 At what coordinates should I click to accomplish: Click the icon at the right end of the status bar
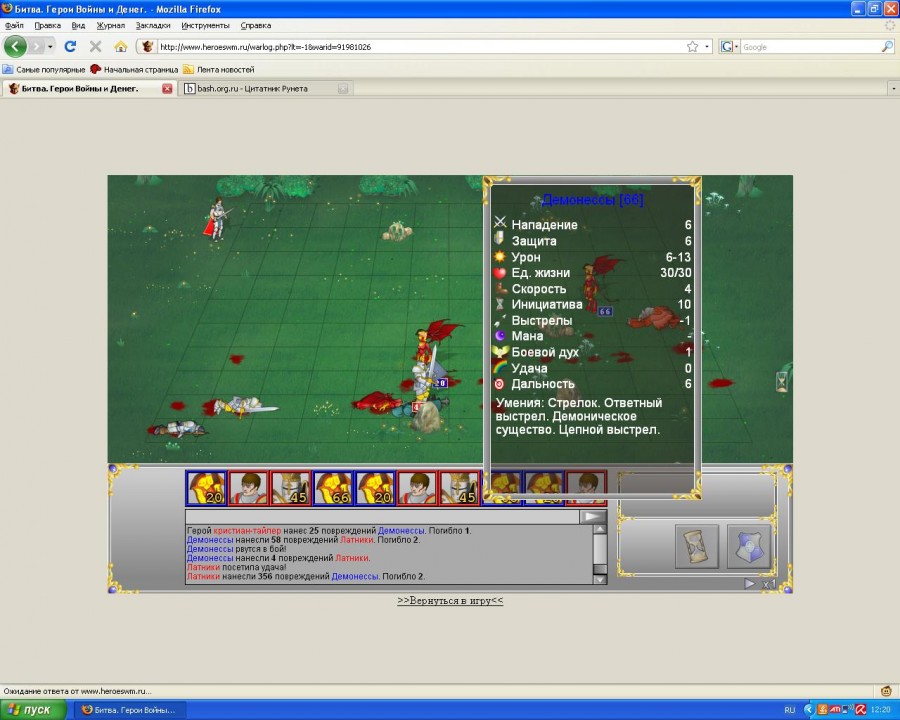[x=886, y=691]
